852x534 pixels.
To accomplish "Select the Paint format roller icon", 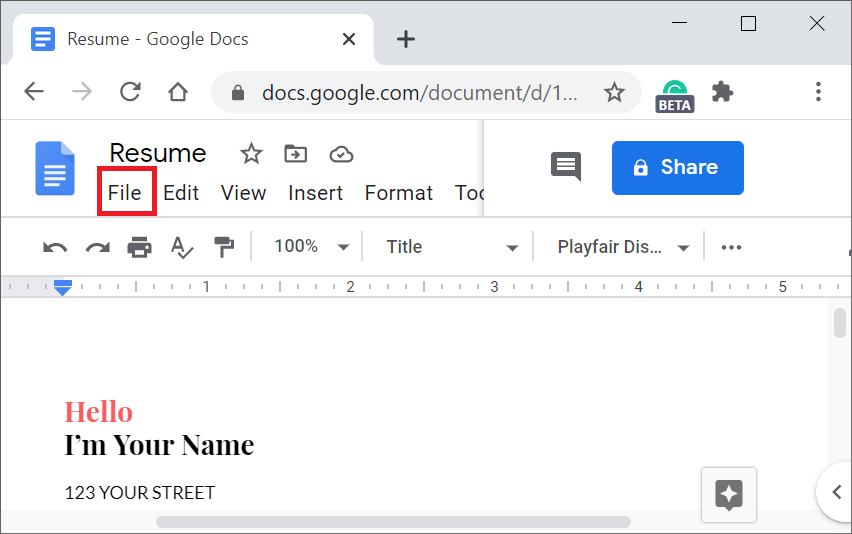I will click(223, 247).
